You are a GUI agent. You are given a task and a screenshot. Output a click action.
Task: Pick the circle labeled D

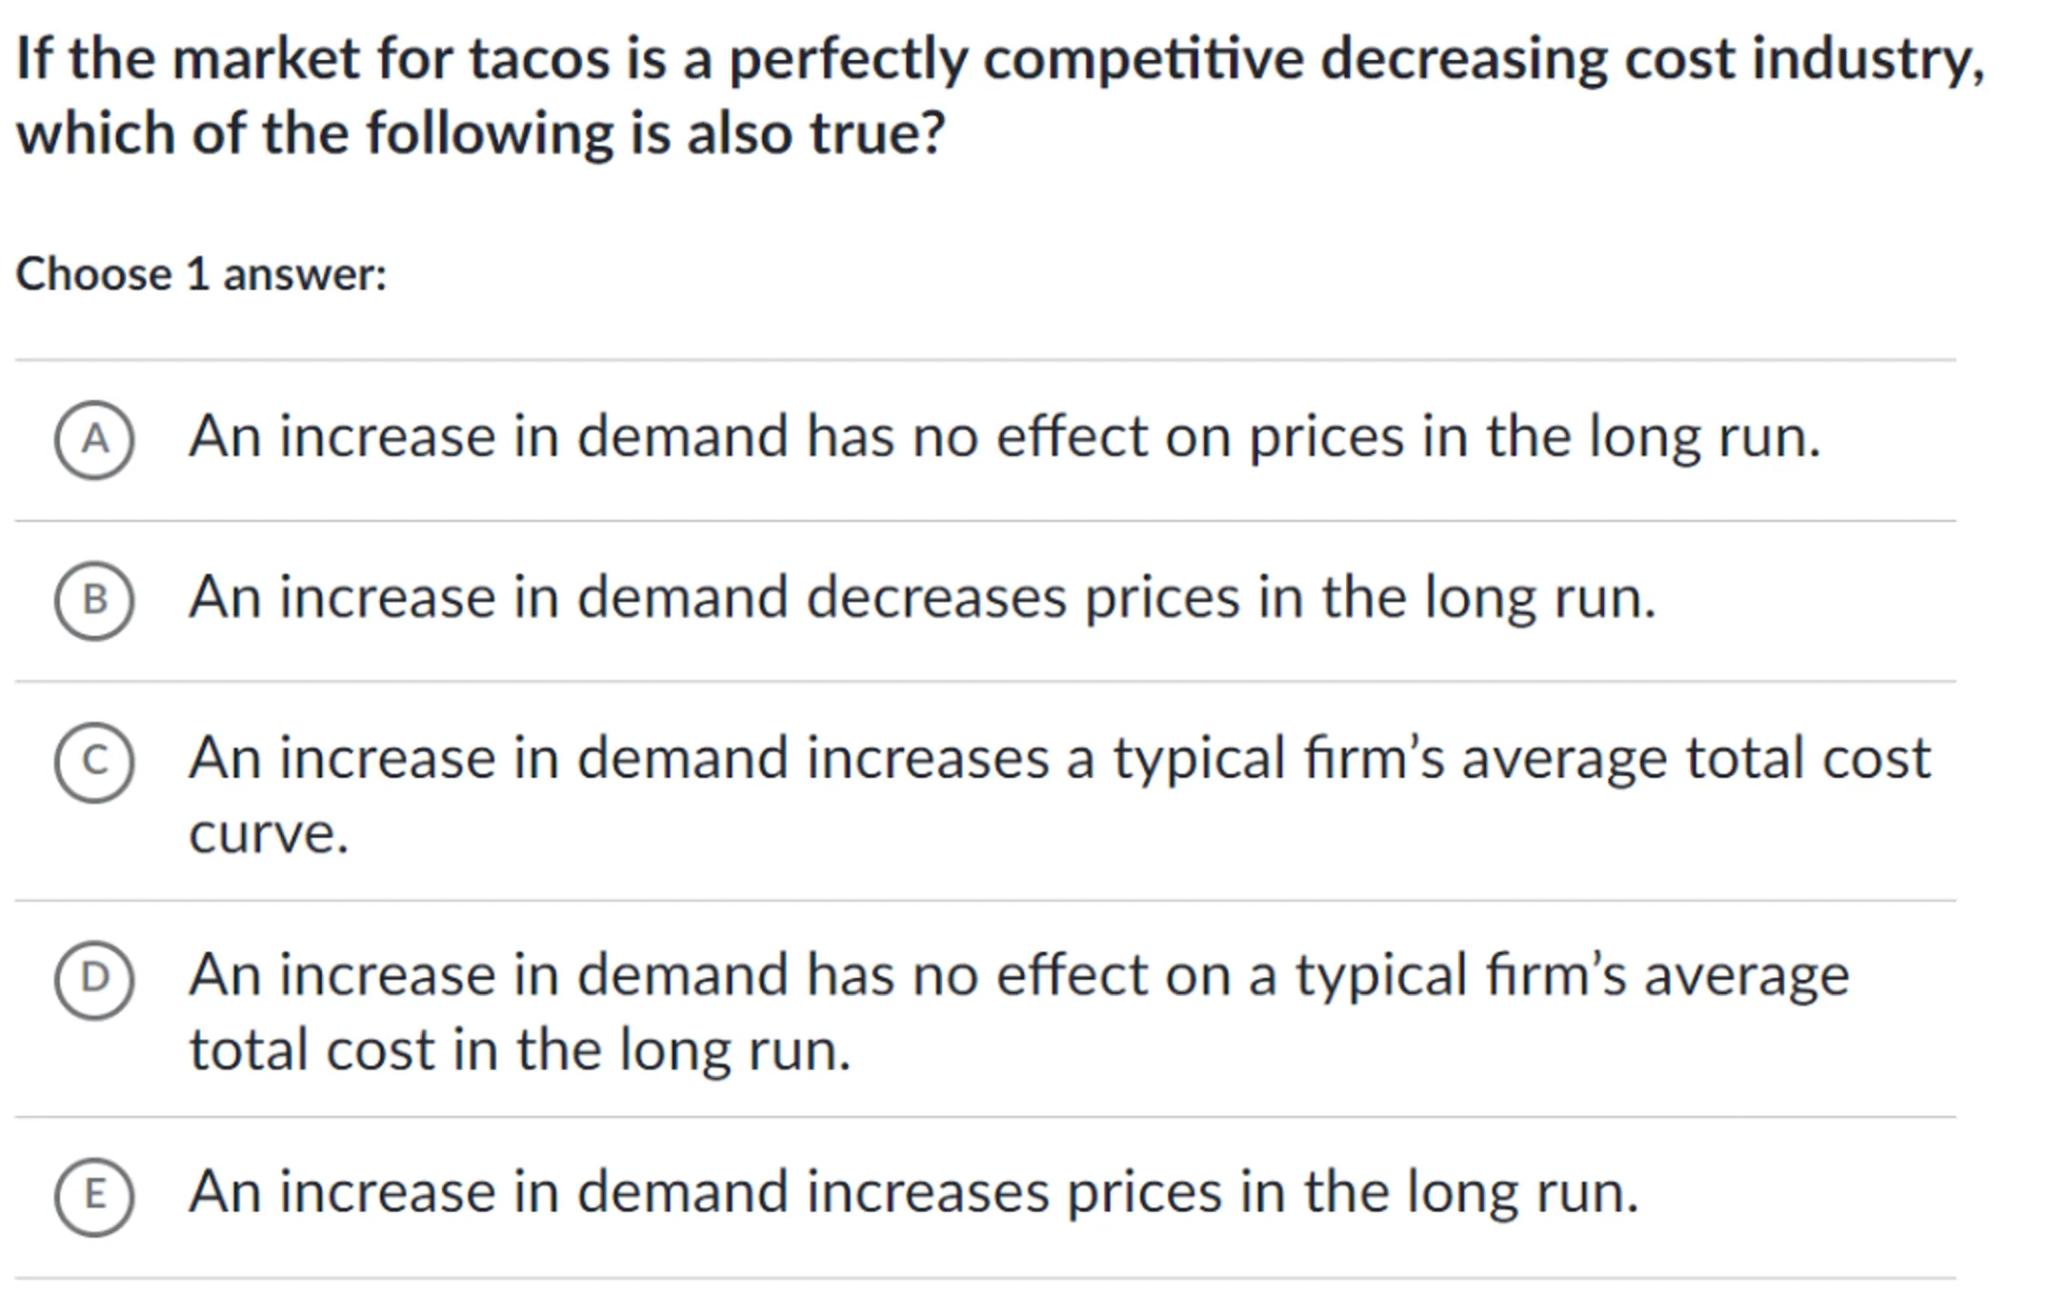pos(94,978)
